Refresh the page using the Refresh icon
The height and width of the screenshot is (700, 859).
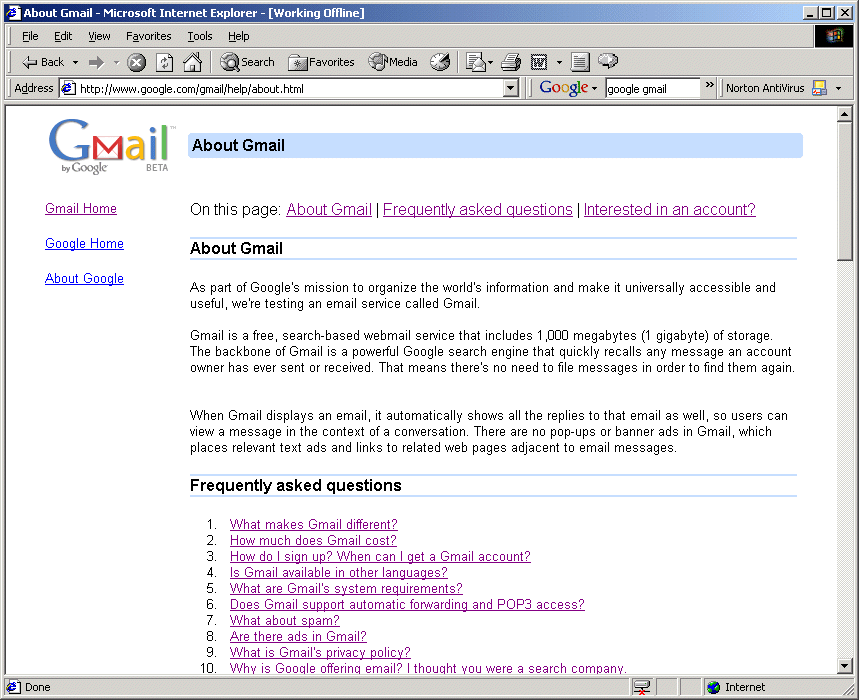click(164, 62)
